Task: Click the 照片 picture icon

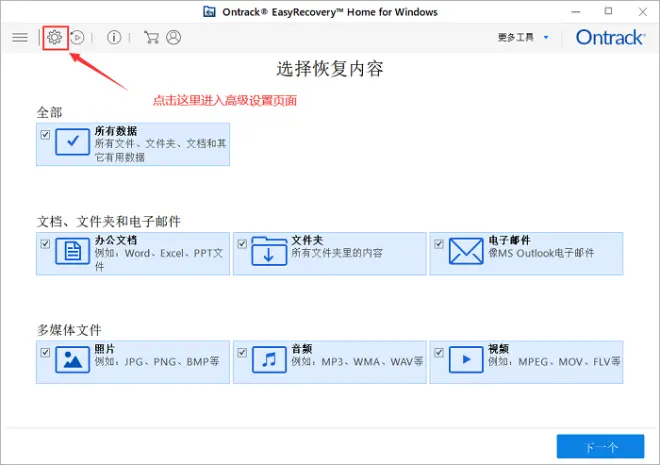Action: point(72,359)
